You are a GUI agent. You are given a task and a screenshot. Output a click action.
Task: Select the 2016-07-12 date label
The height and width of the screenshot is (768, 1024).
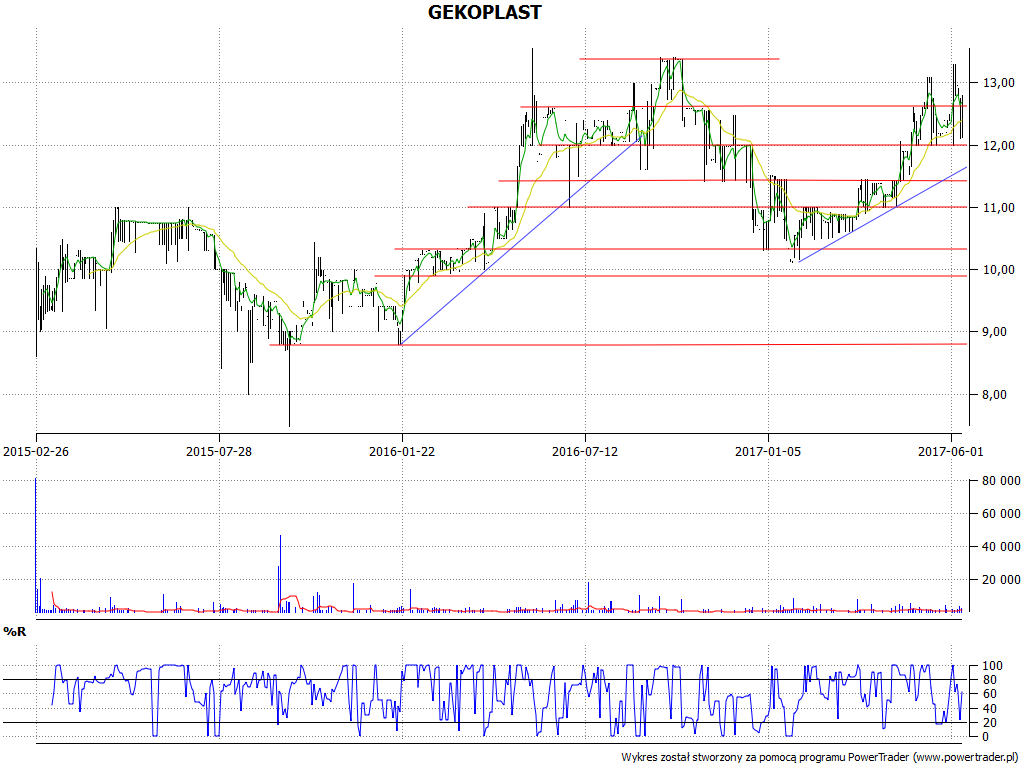click(584, 451)
